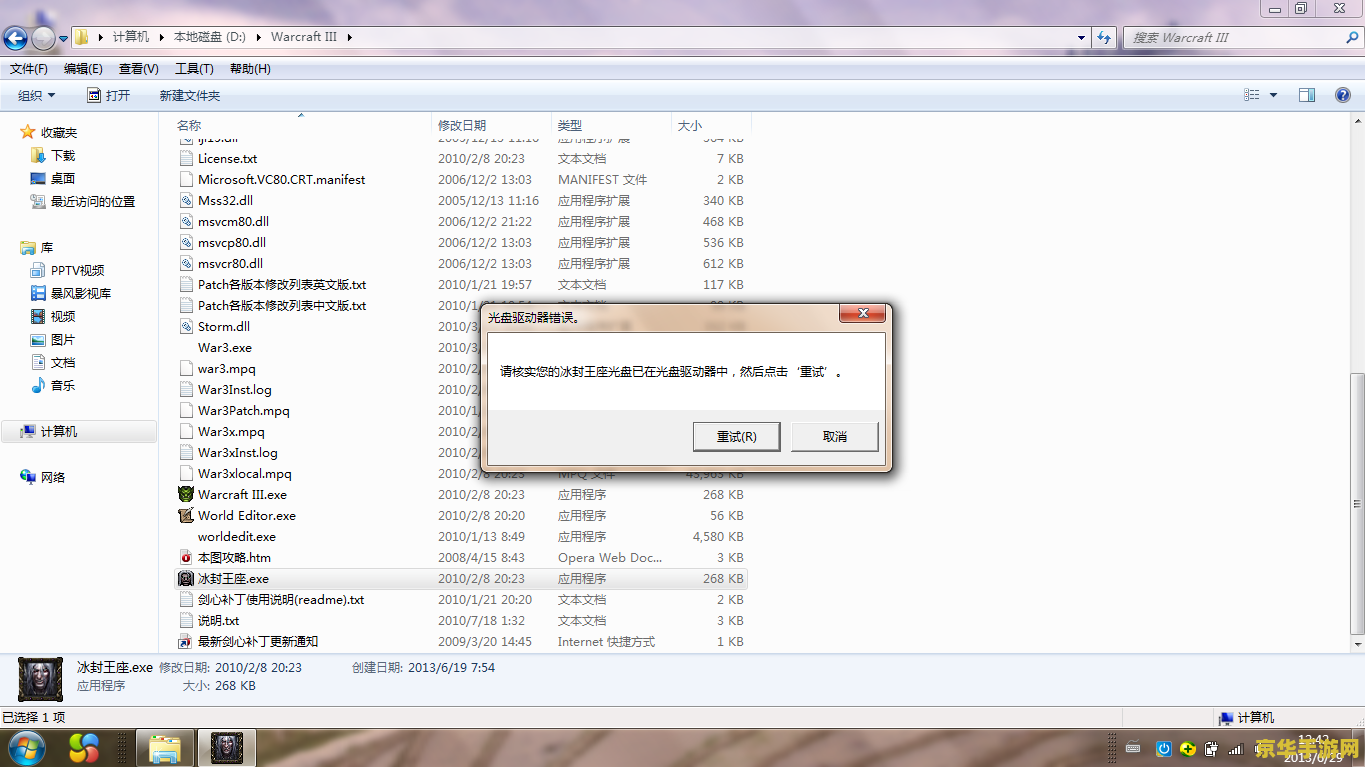The image size is (1365, 767).
Task: Click the change view icon
Action: coord(1252,95)
